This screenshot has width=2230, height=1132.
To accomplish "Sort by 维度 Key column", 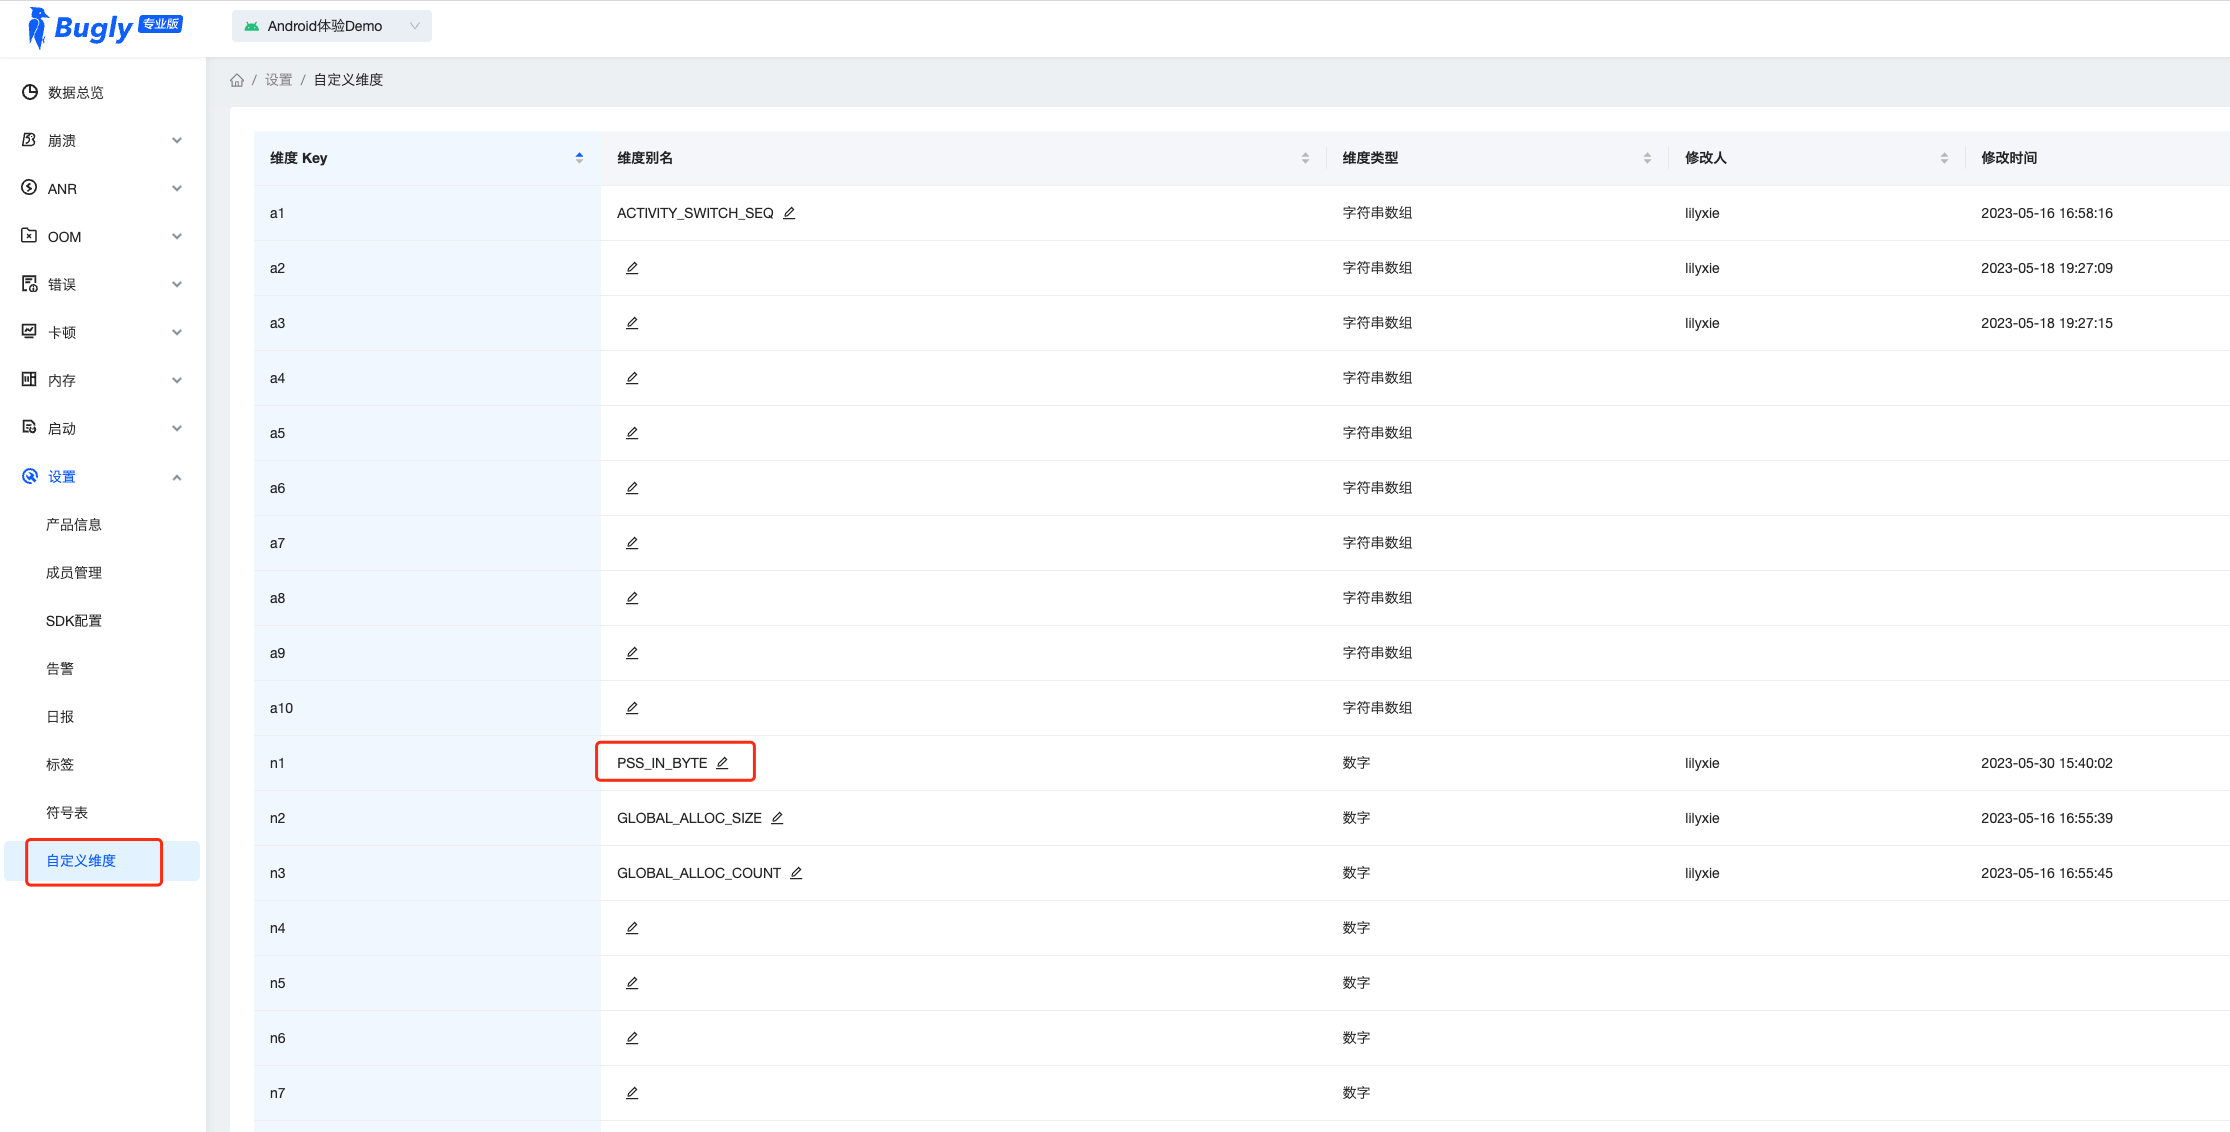I will [579, 158].
